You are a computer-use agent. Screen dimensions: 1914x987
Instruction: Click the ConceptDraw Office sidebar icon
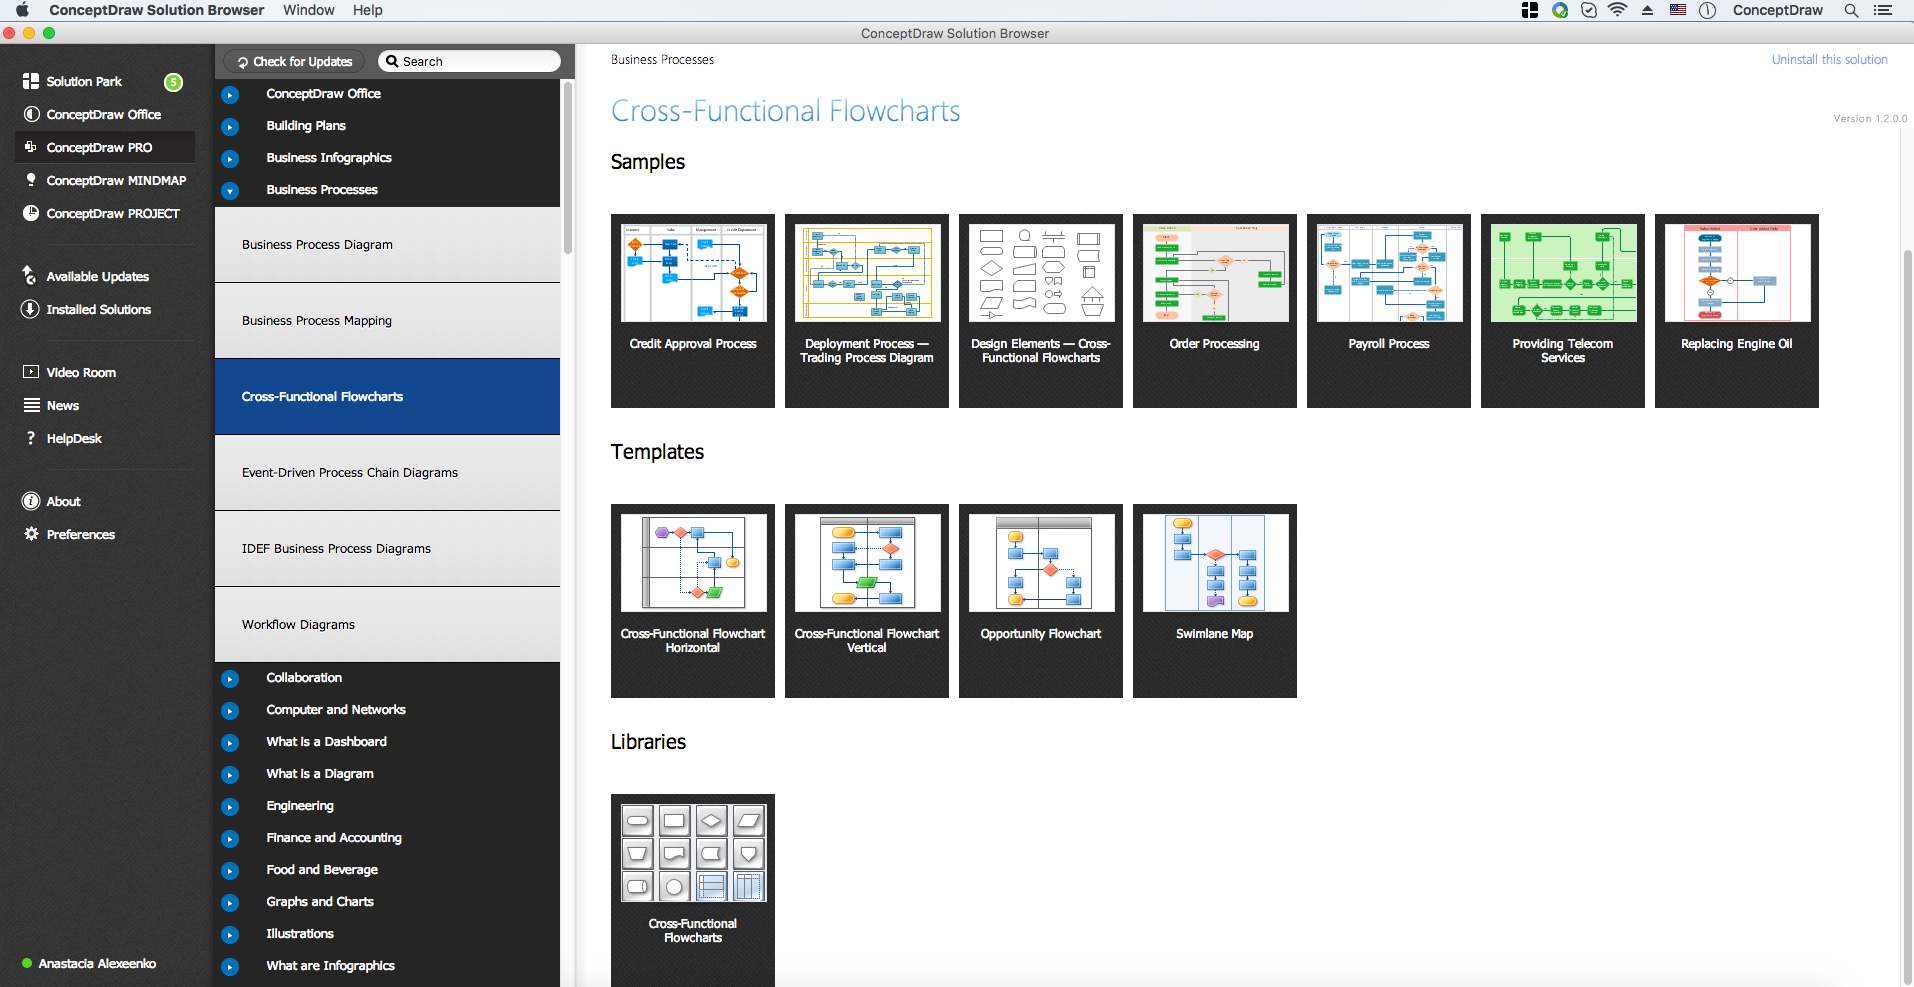31,114
